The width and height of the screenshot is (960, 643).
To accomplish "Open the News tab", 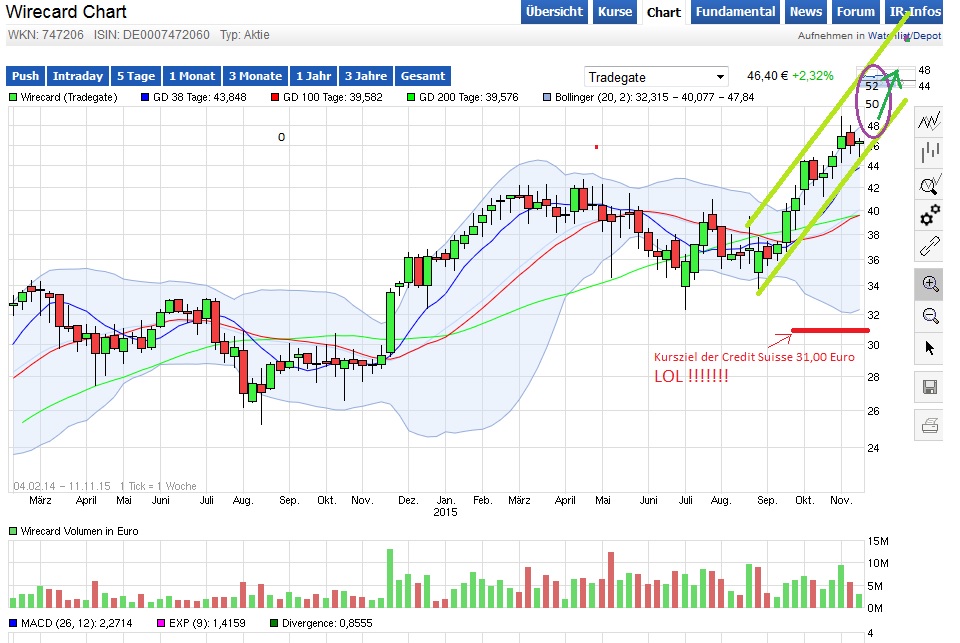I will pos(806,12).
